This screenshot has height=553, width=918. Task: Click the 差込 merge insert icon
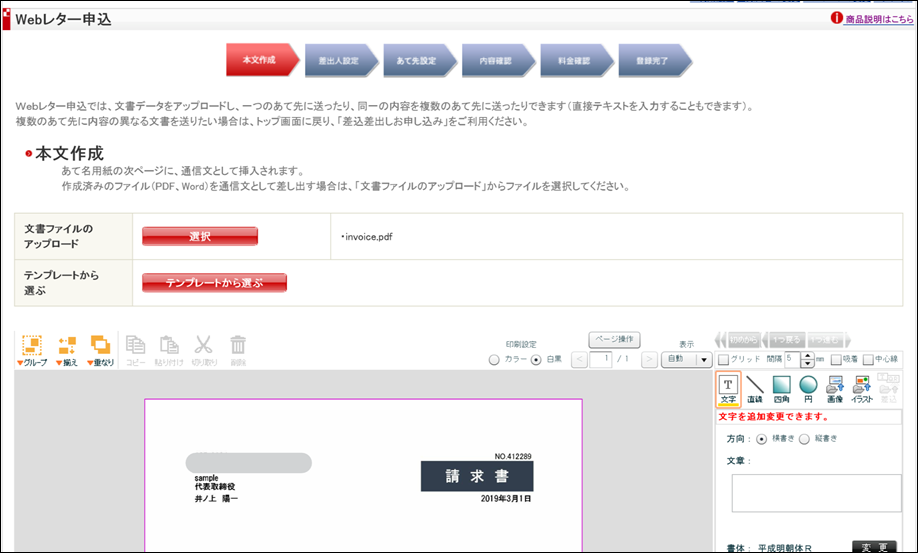888,389
